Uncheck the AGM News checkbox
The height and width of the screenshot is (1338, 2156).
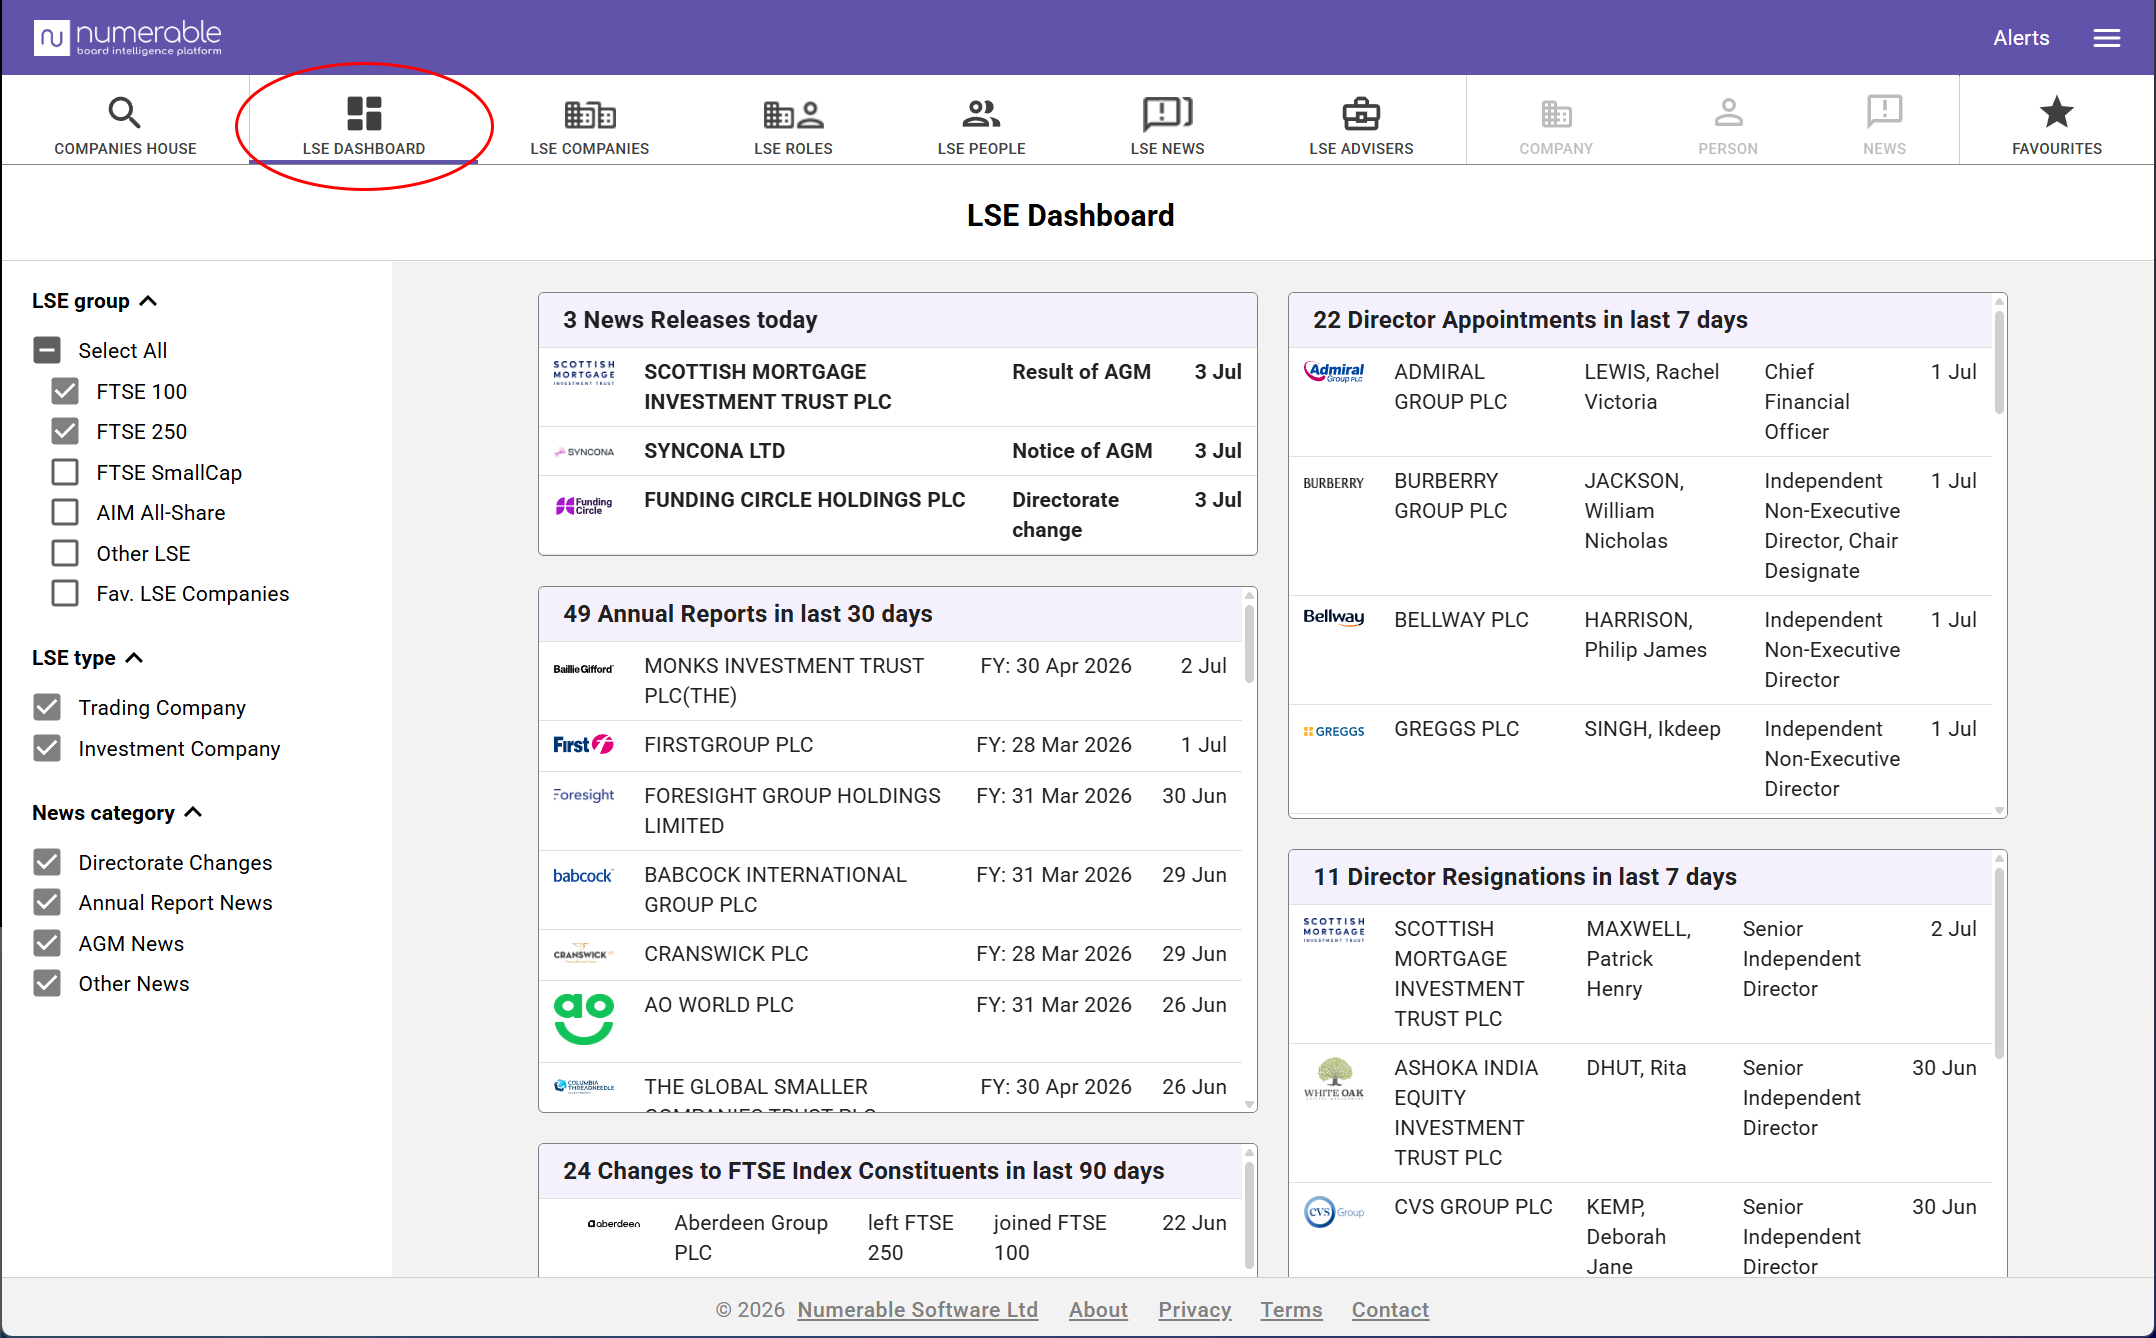[47, 943]
